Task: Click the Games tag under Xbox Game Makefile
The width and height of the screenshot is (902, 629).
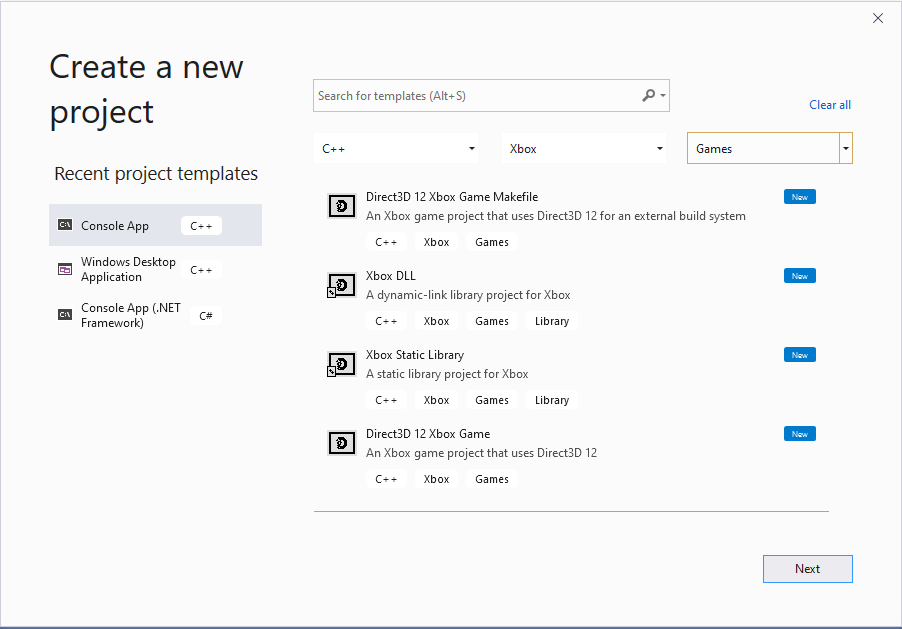Action: click(x=492, y=242)
